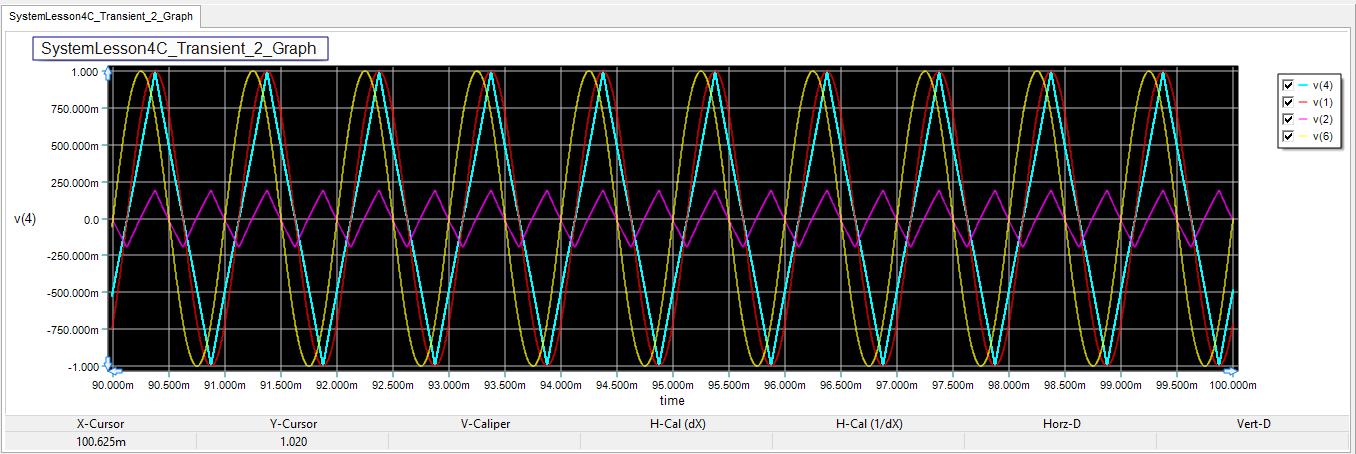Viewport: 1356px width, 454px height.
Task: Click the cyan v(4) legend color line
Action: pos(1302,85)
